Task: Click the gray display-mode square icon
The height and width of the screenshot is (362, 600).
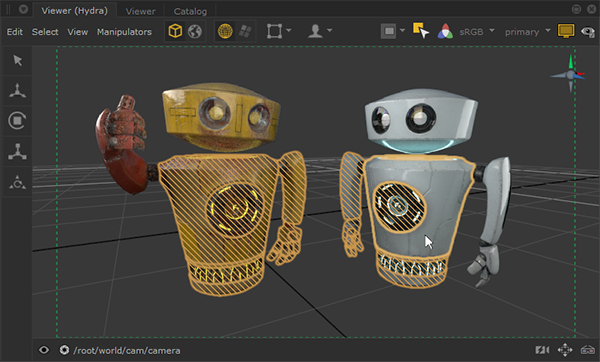Action: [389, 31]
